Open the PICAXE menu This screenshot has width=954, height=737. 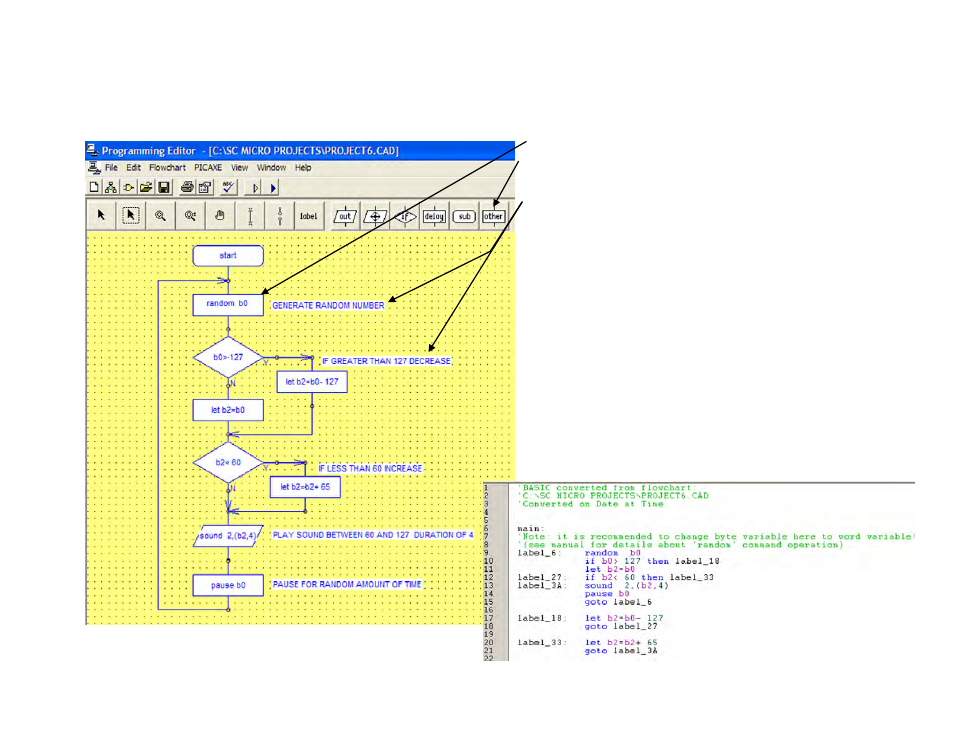(208, 167)
